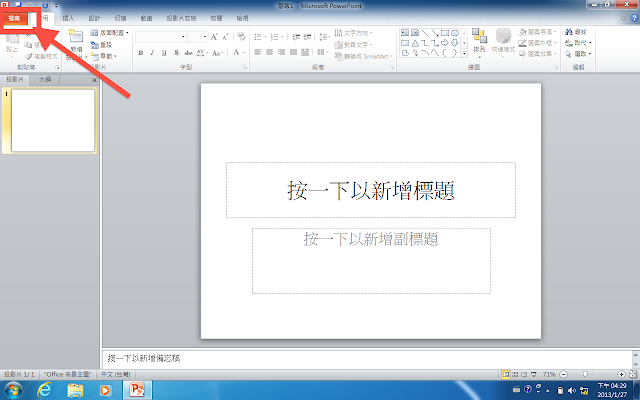Viewport: 640px width, 400px height.
Task: Open 圖案填滿 (Shape Fill) dropdown
Action: [x=537, y=32]
